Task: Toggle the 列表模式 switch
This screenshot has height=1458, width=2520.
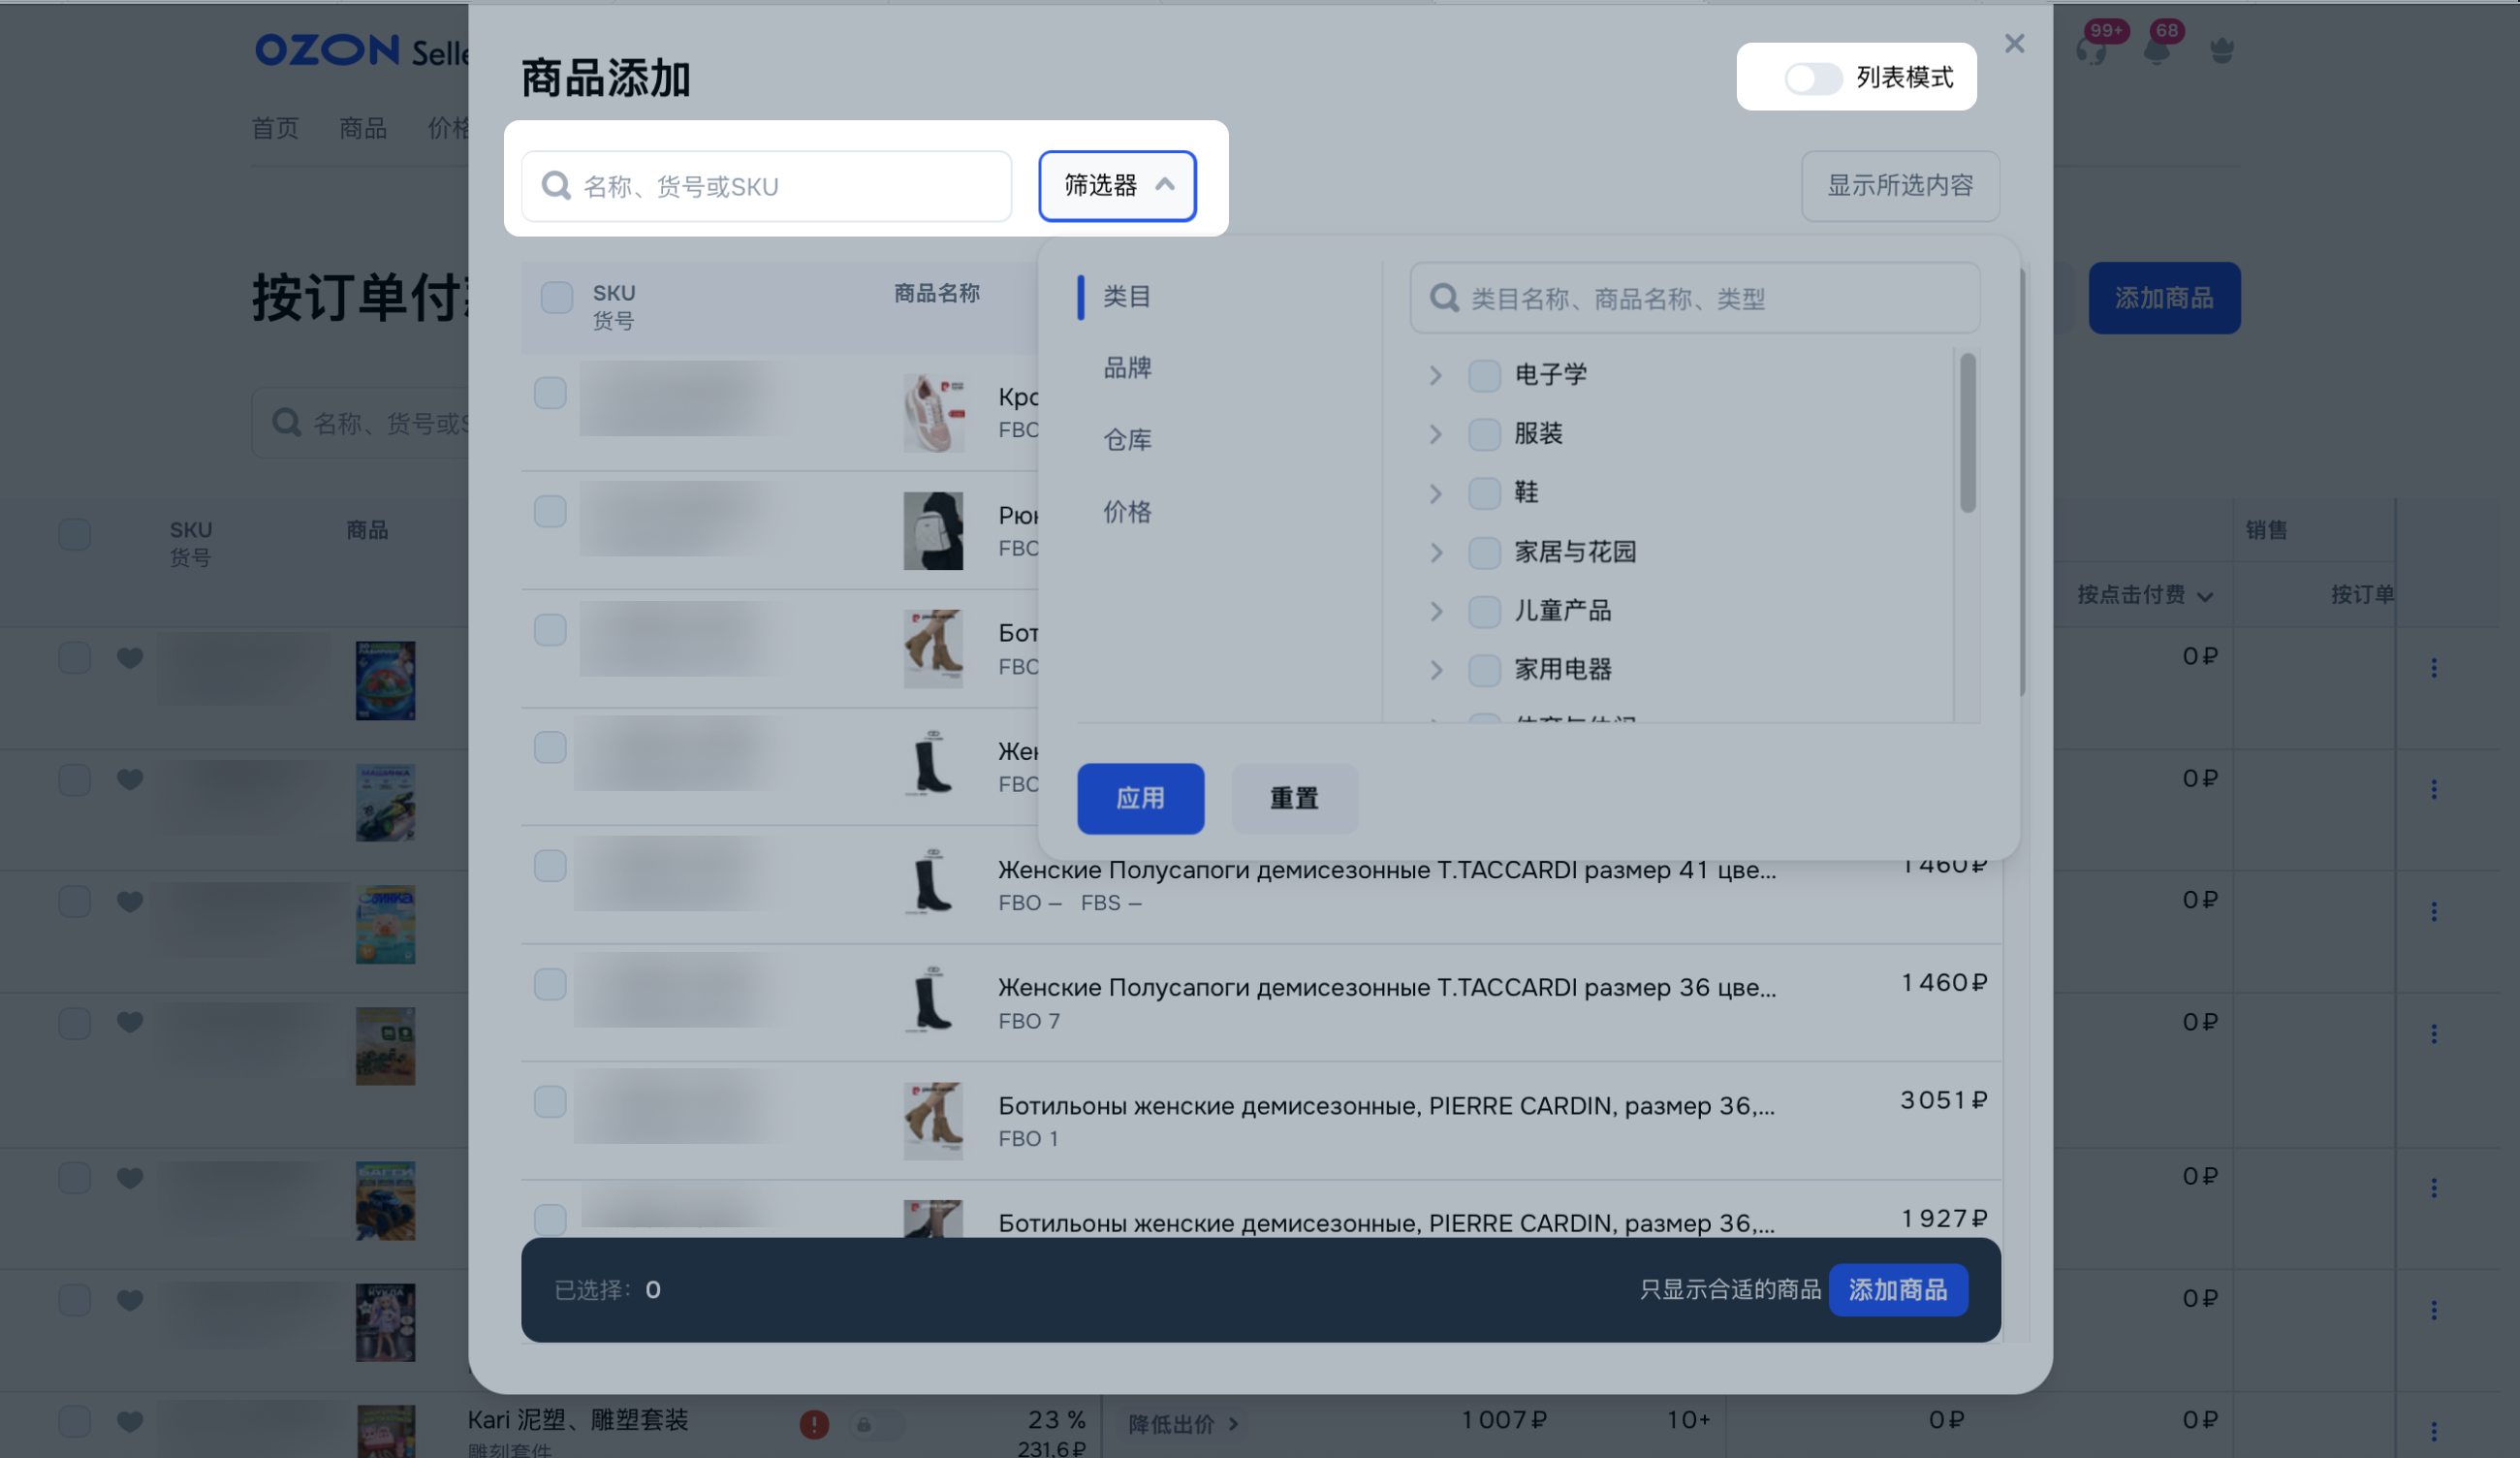Action: pyautogui.click(x=1812, y=78)
